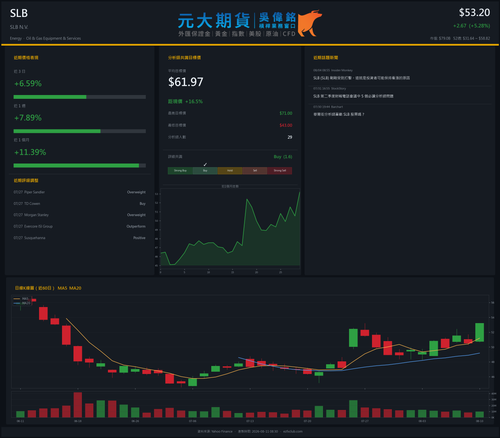Image resolution: width=500 pixels, height=438 pixels.
Task: Click the Buy (1.6) consensus rating
Action: coord(283,157)
